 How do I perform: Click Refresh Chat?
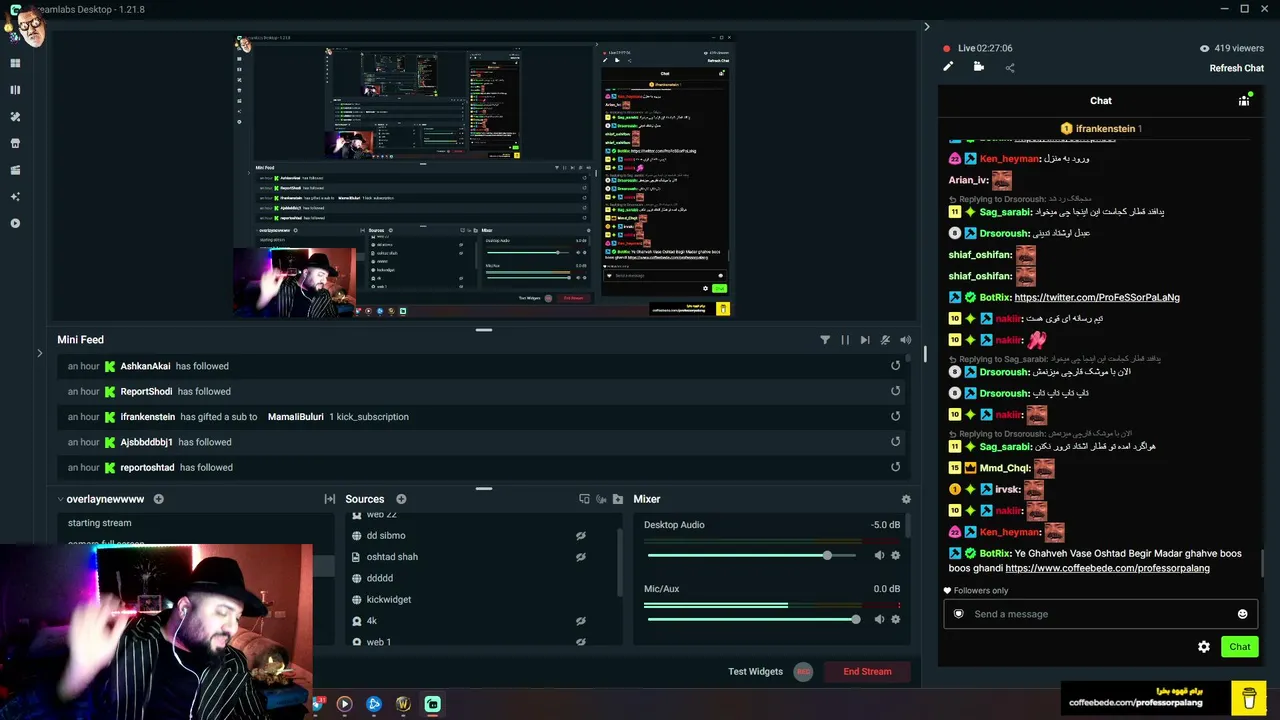pyautogui.click(x=1237, y=68)
